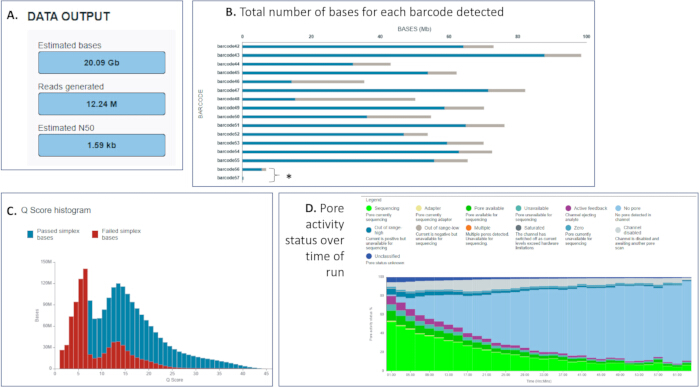
Task: Click the barcode48 bar in the chart
Action: 329,99
